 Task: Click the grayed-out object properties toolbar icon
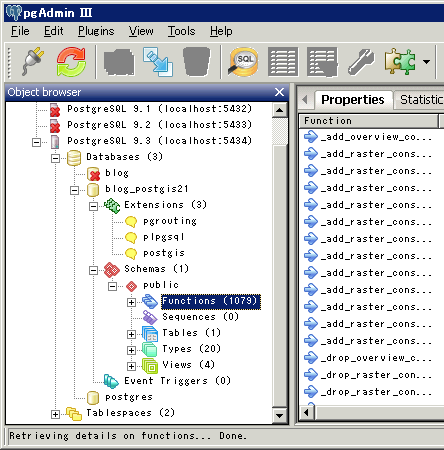(119, 62)
